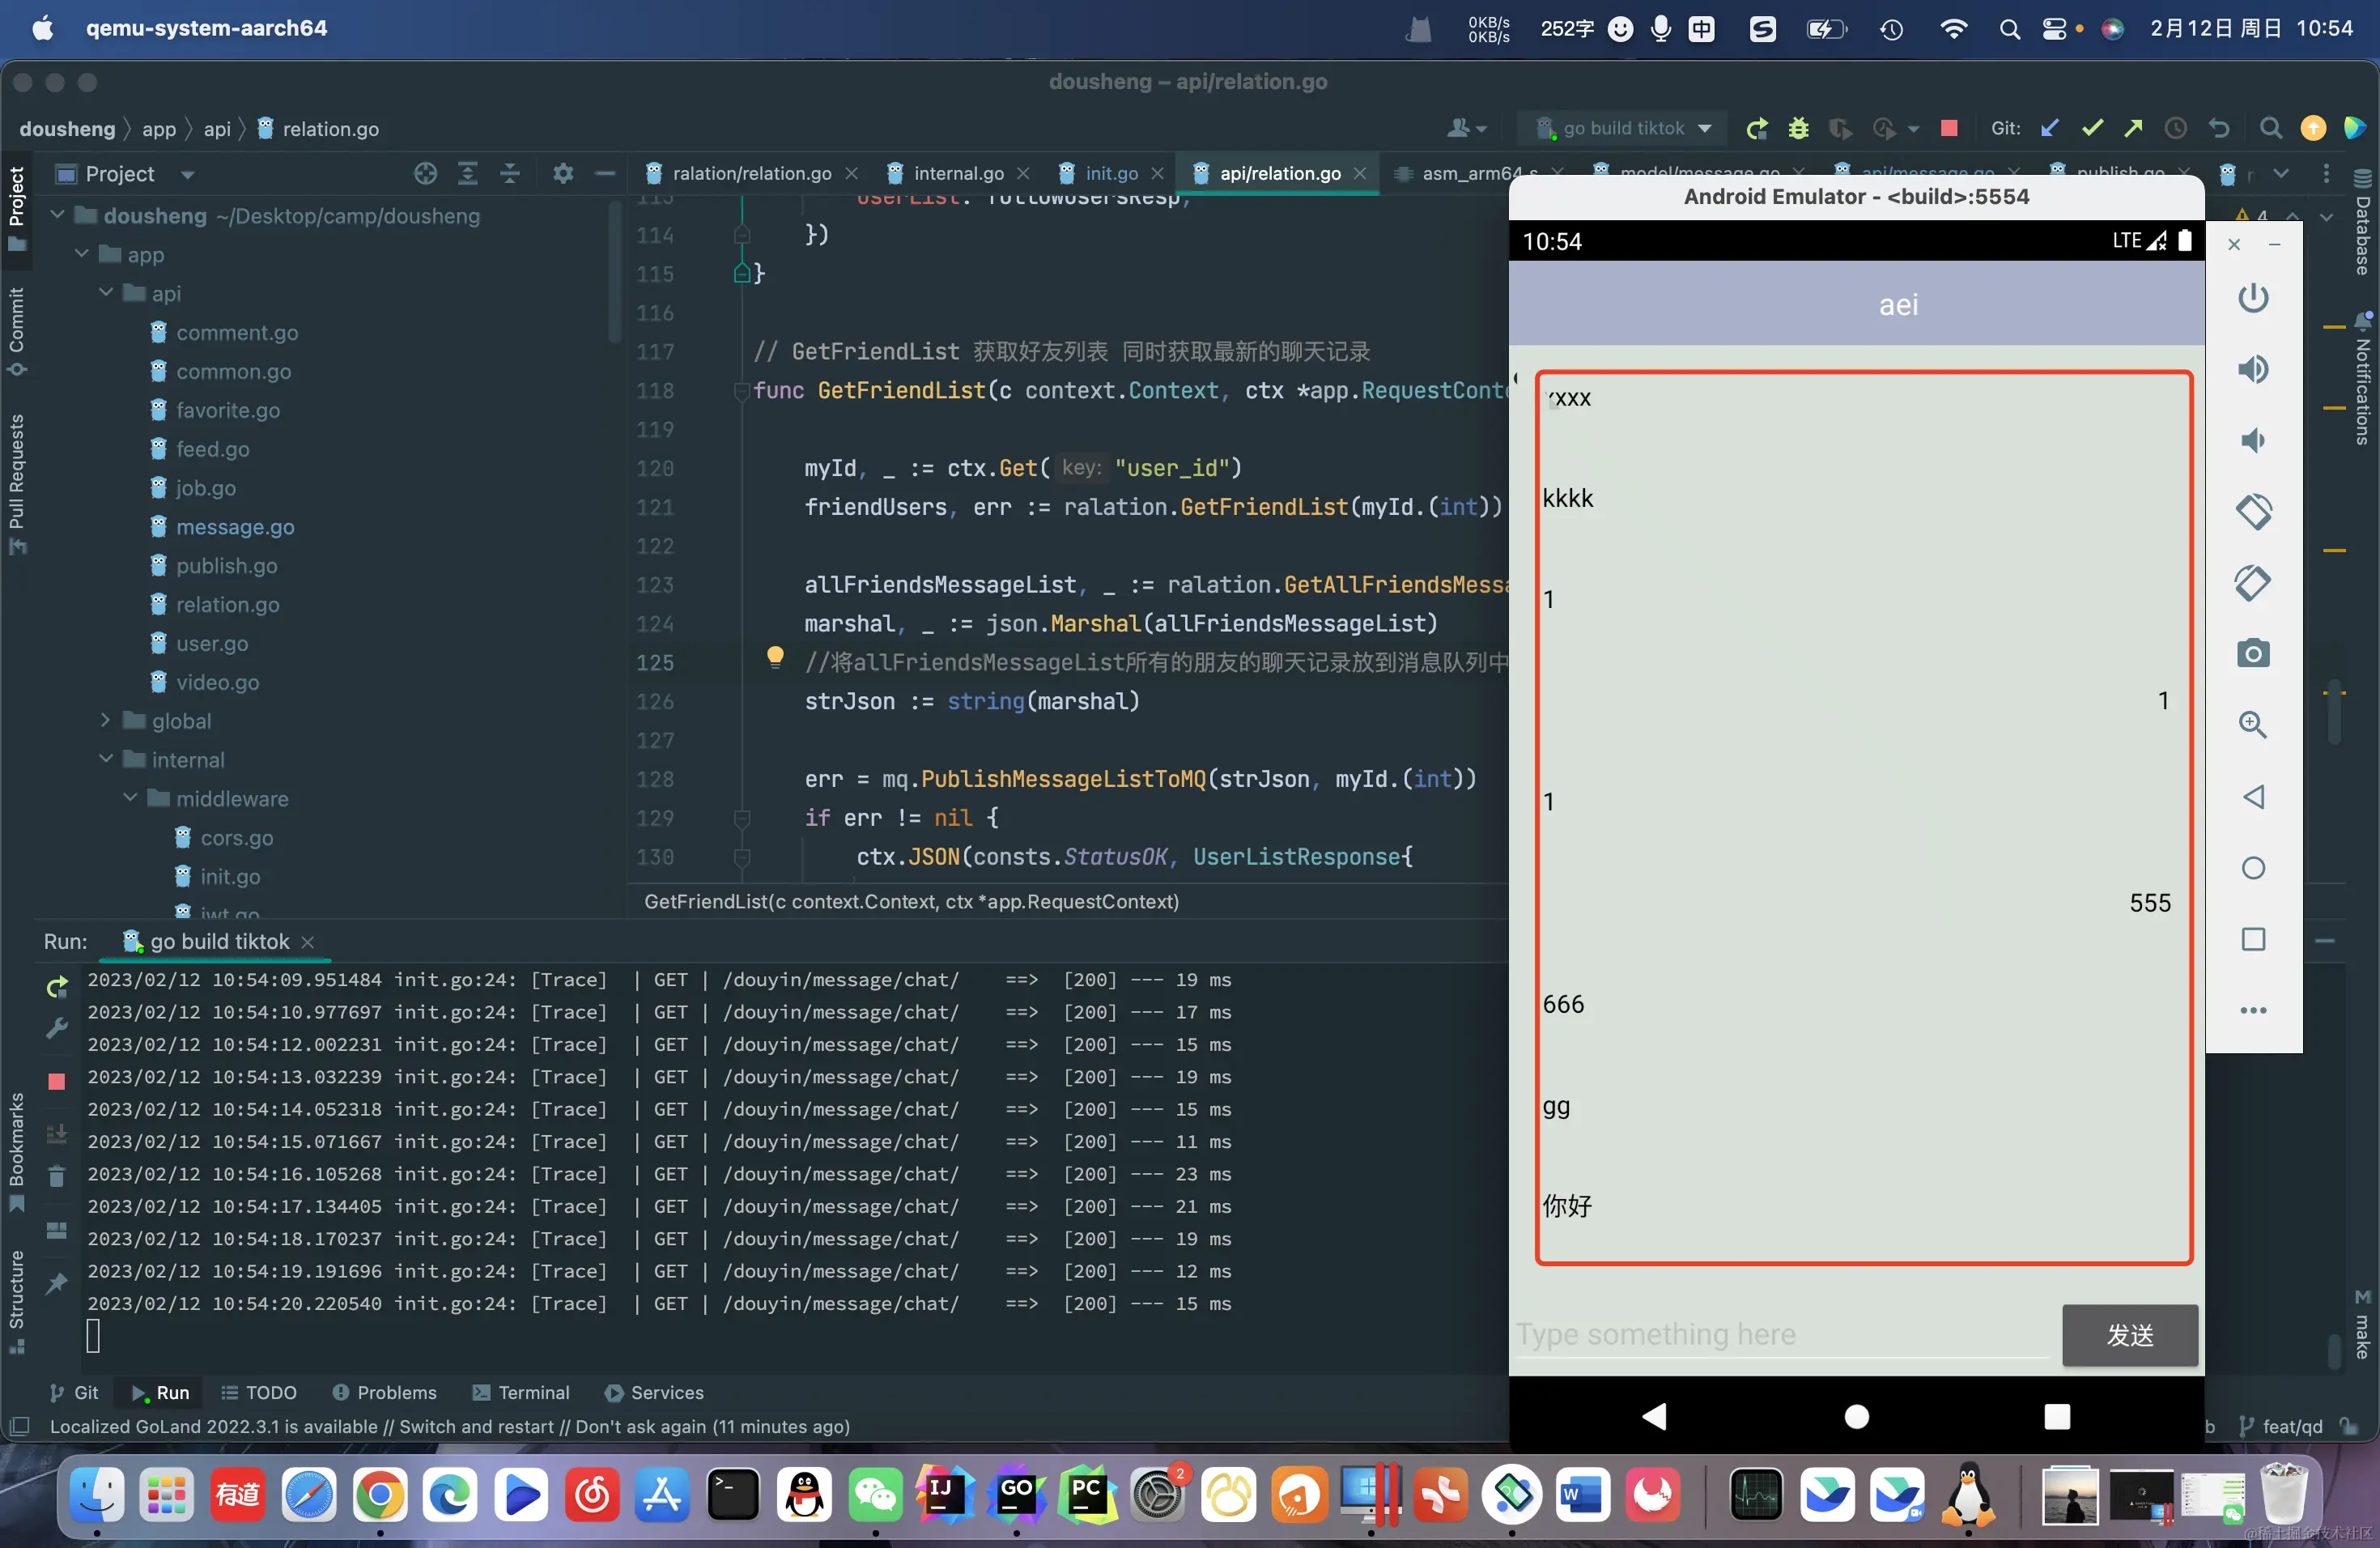Viewport: 2380px width, 1548px height.
Task: Click the emulator zoom magnifier icon
Action: pyautogui.click(x=2252, y=725)
